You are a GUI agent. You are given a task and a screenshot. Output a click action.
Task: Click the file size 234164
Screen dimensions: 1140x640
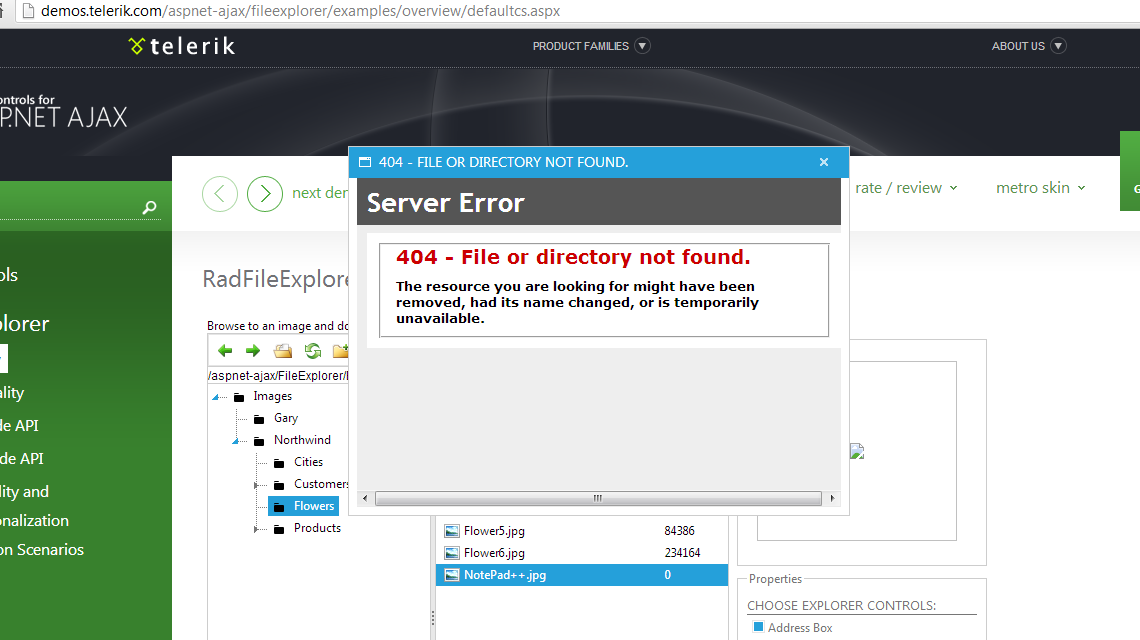(x=682, y=553)
